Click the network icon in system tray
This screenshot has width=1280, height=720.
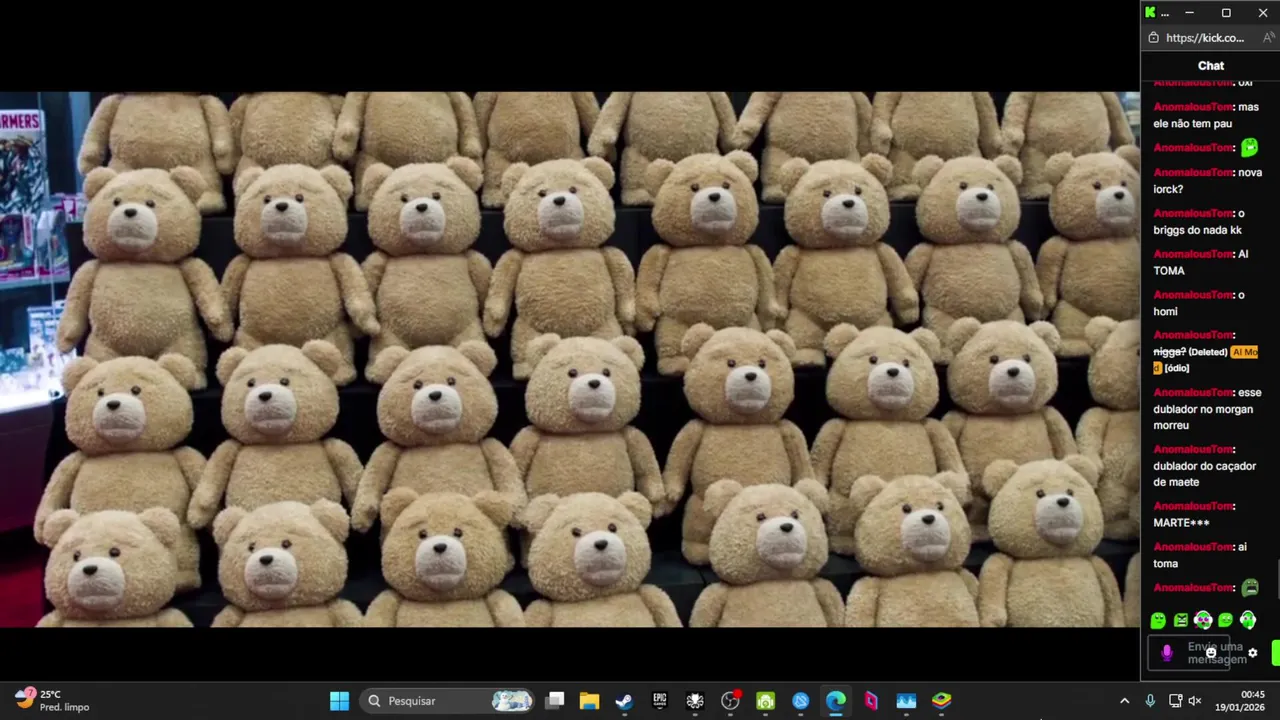[x=1176, y=701]
